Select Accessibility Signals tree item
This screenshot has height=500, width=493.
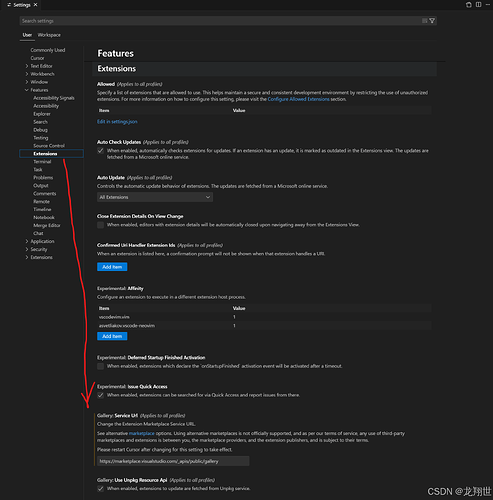click(x=54, y=98)
